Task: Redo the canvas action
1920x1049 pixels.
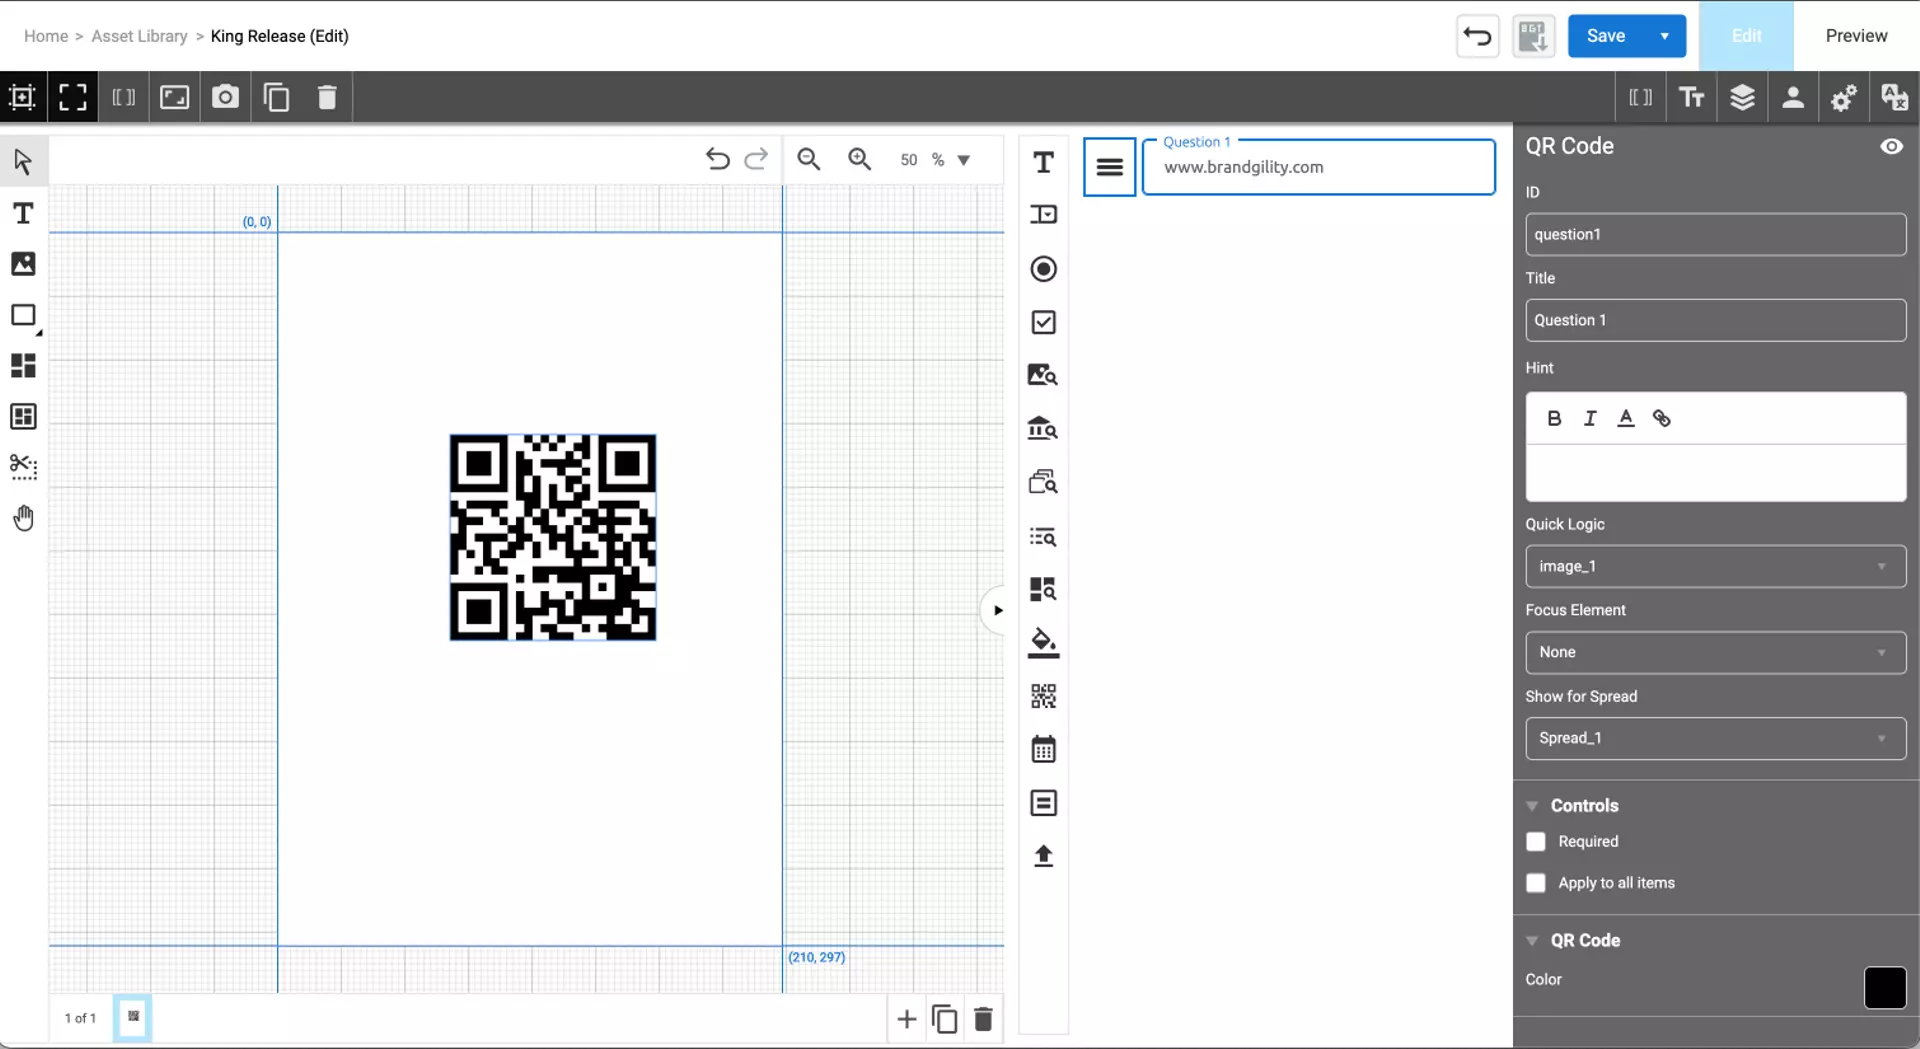Action: click(x=757, y=159)
